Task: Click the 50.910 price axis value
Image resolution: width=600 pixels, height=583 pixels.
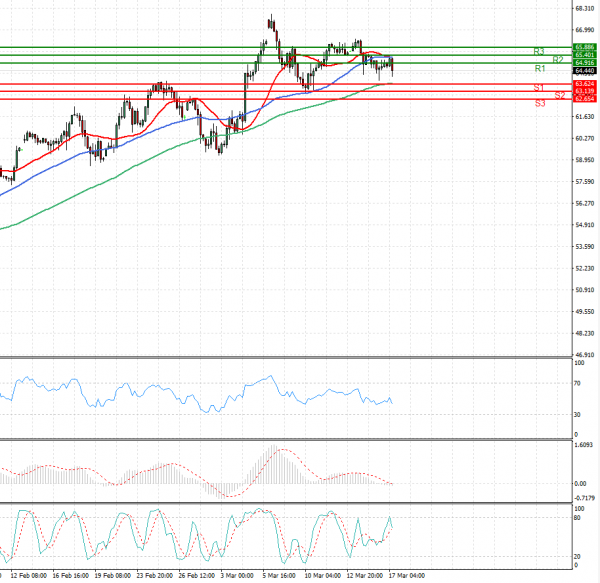Action: 585,290
